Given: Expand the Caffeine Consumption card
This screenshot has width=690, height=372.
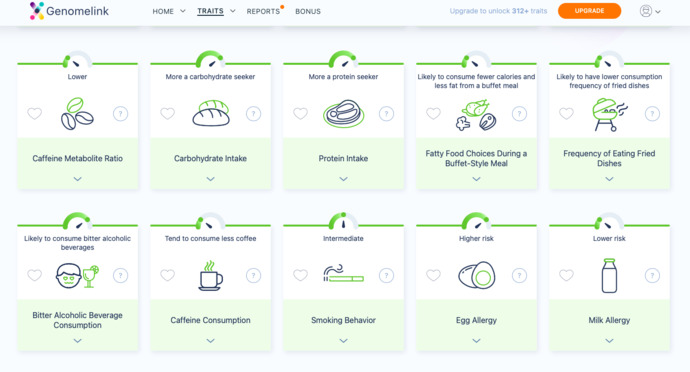Looking at the screenshot, I should tap(210, 341).
